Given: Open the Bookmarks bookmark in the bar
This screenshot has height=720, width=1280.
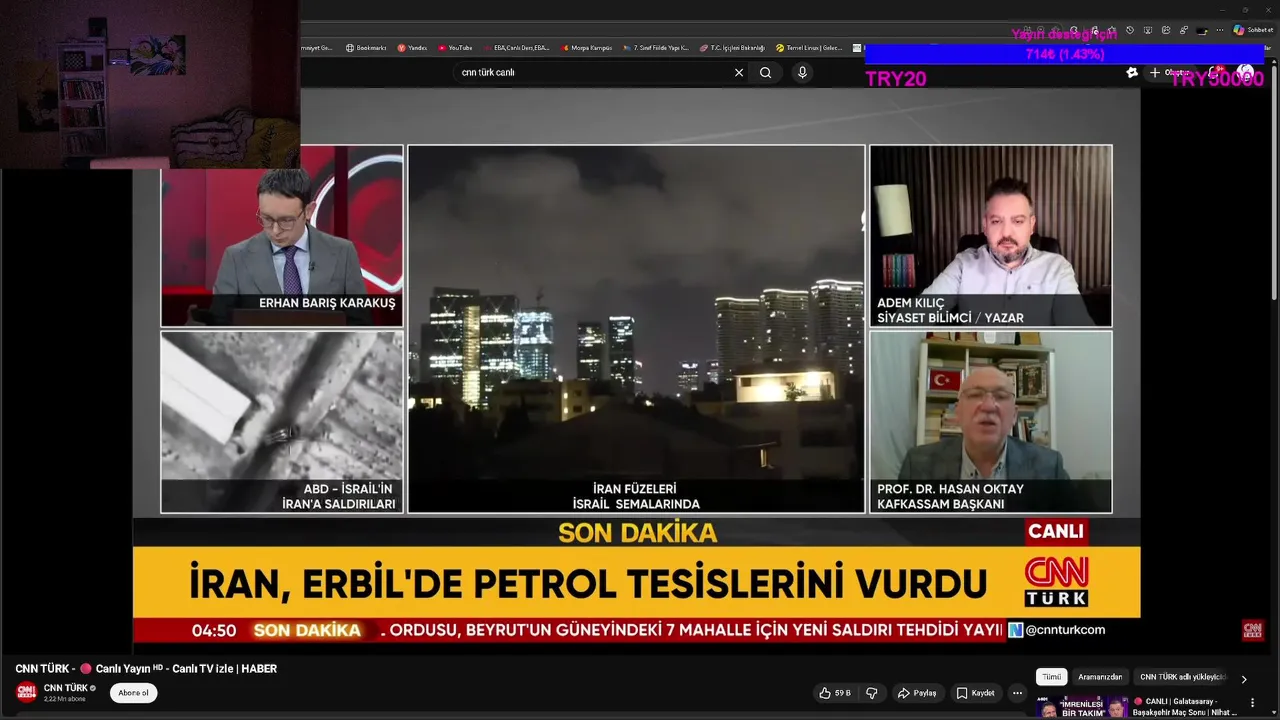Looking at the screenshot, I should coord(366,48).
